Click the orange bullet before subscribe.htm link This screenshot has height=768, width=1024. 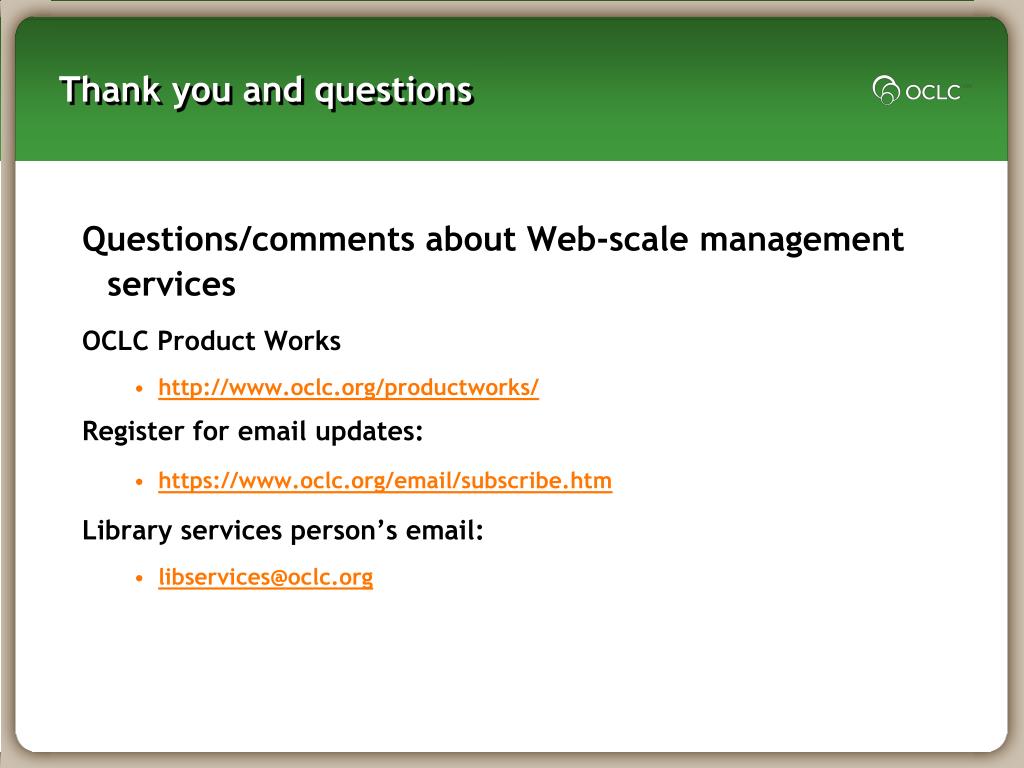(139, 482)
